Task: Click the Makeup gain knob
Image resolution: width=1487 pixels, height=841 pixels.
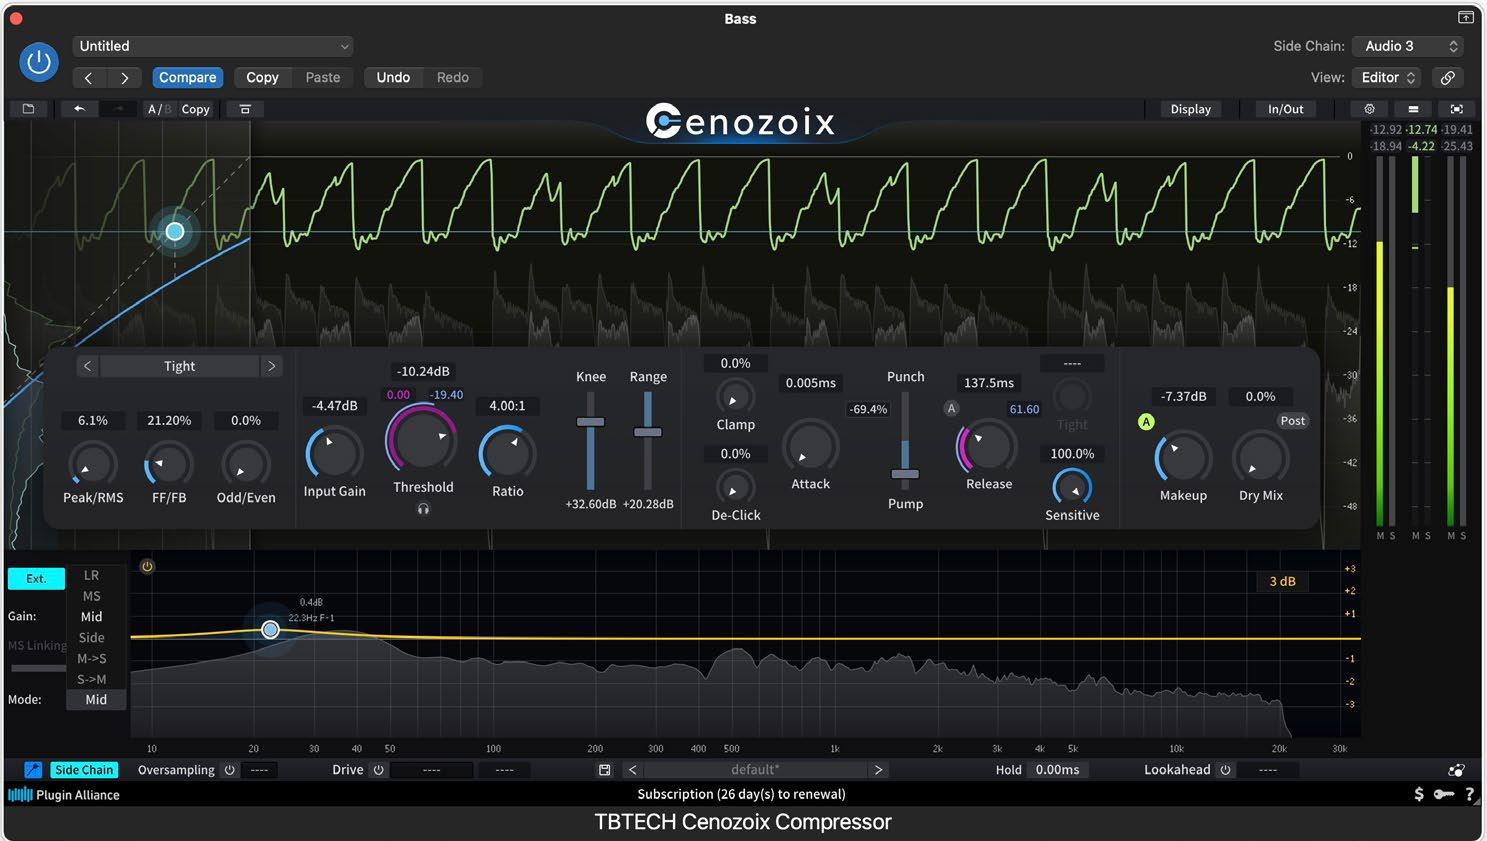Action: coord(1183,458)
